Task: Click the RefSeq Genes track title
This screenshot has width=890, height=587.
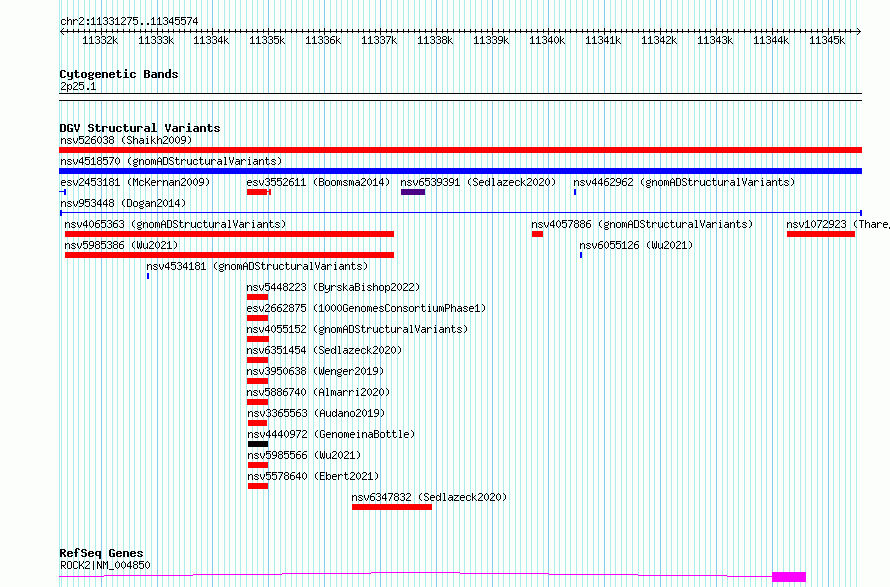Action: click(101, 553)
